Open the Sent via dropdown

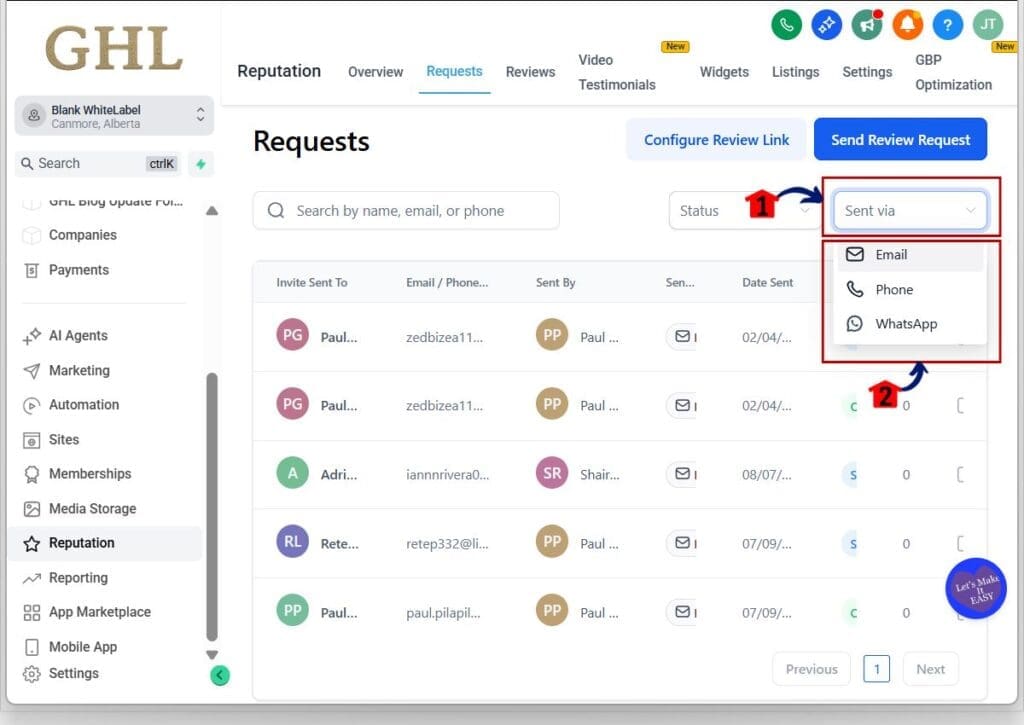(908, 210)
